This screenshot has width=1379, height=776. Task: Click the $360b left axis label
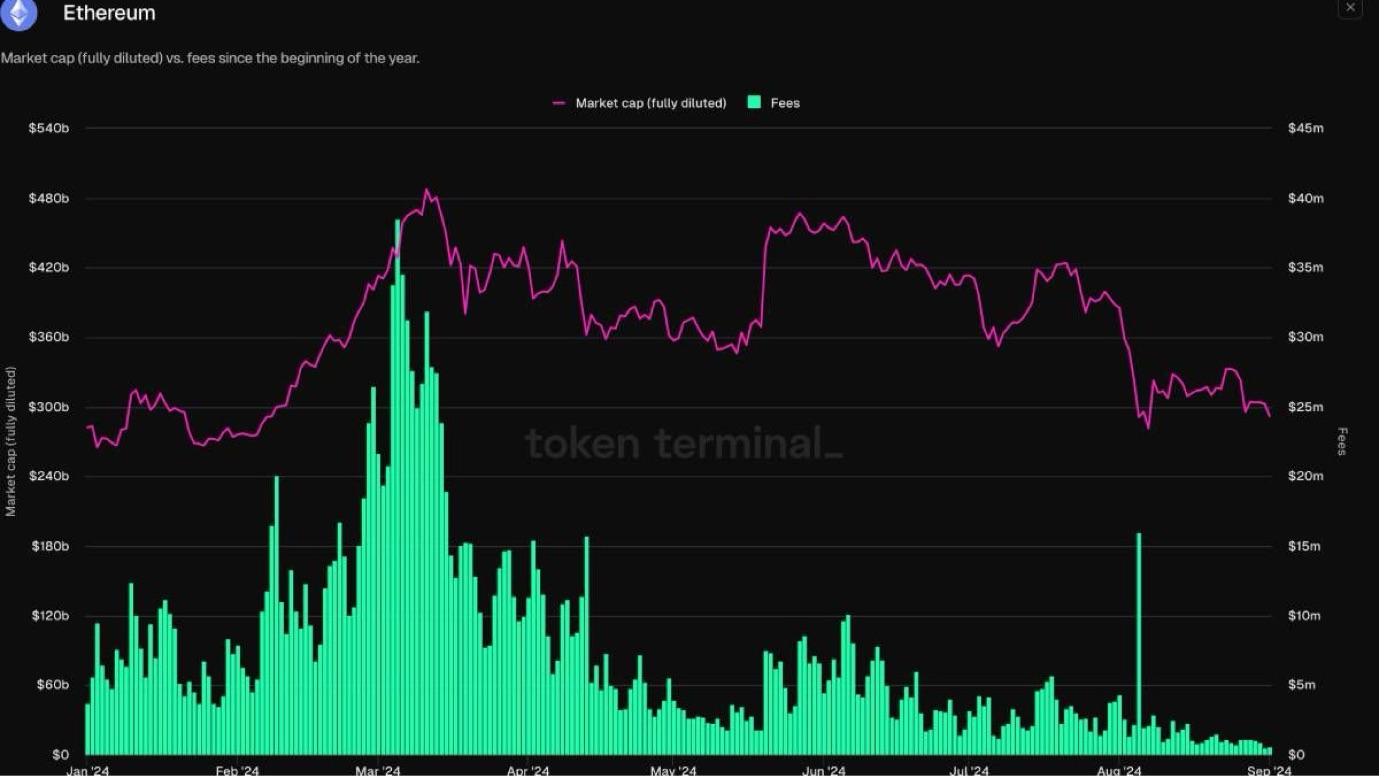point(48,337)
